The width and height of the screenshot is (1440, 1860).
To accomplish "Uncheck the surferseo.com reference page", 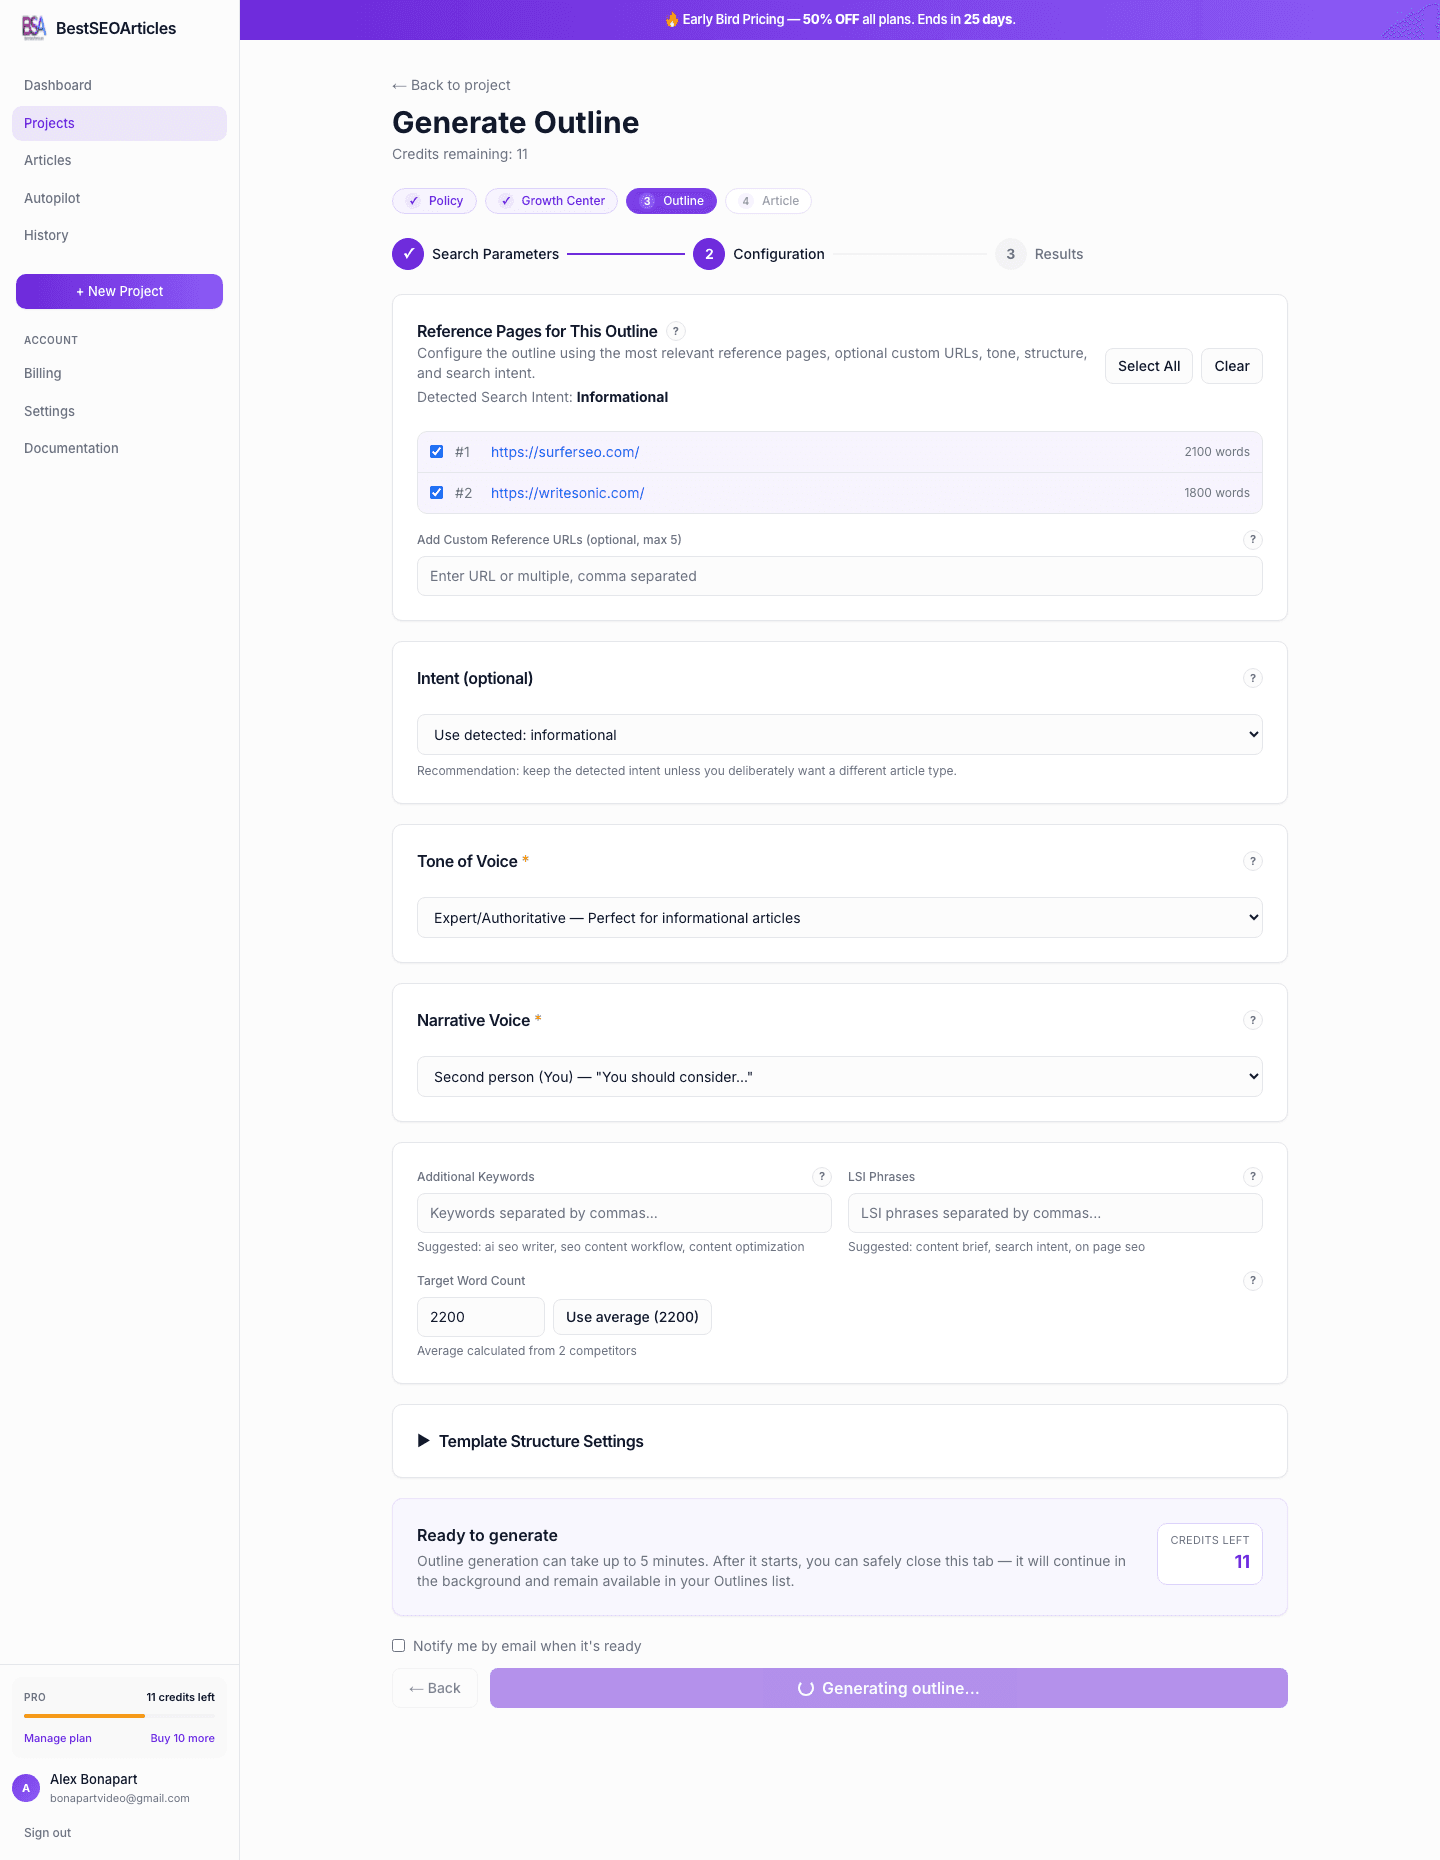I will pos(437,452).
